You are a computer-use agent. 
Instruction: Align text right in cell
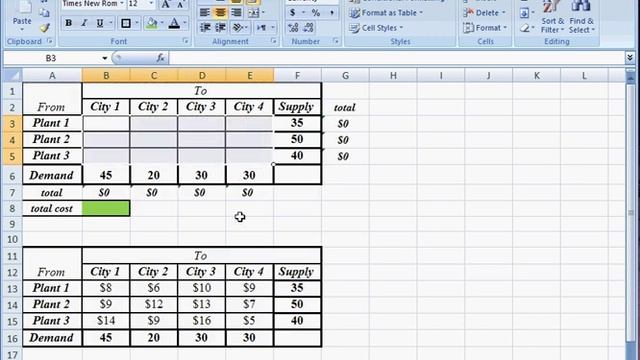point(236,13)
